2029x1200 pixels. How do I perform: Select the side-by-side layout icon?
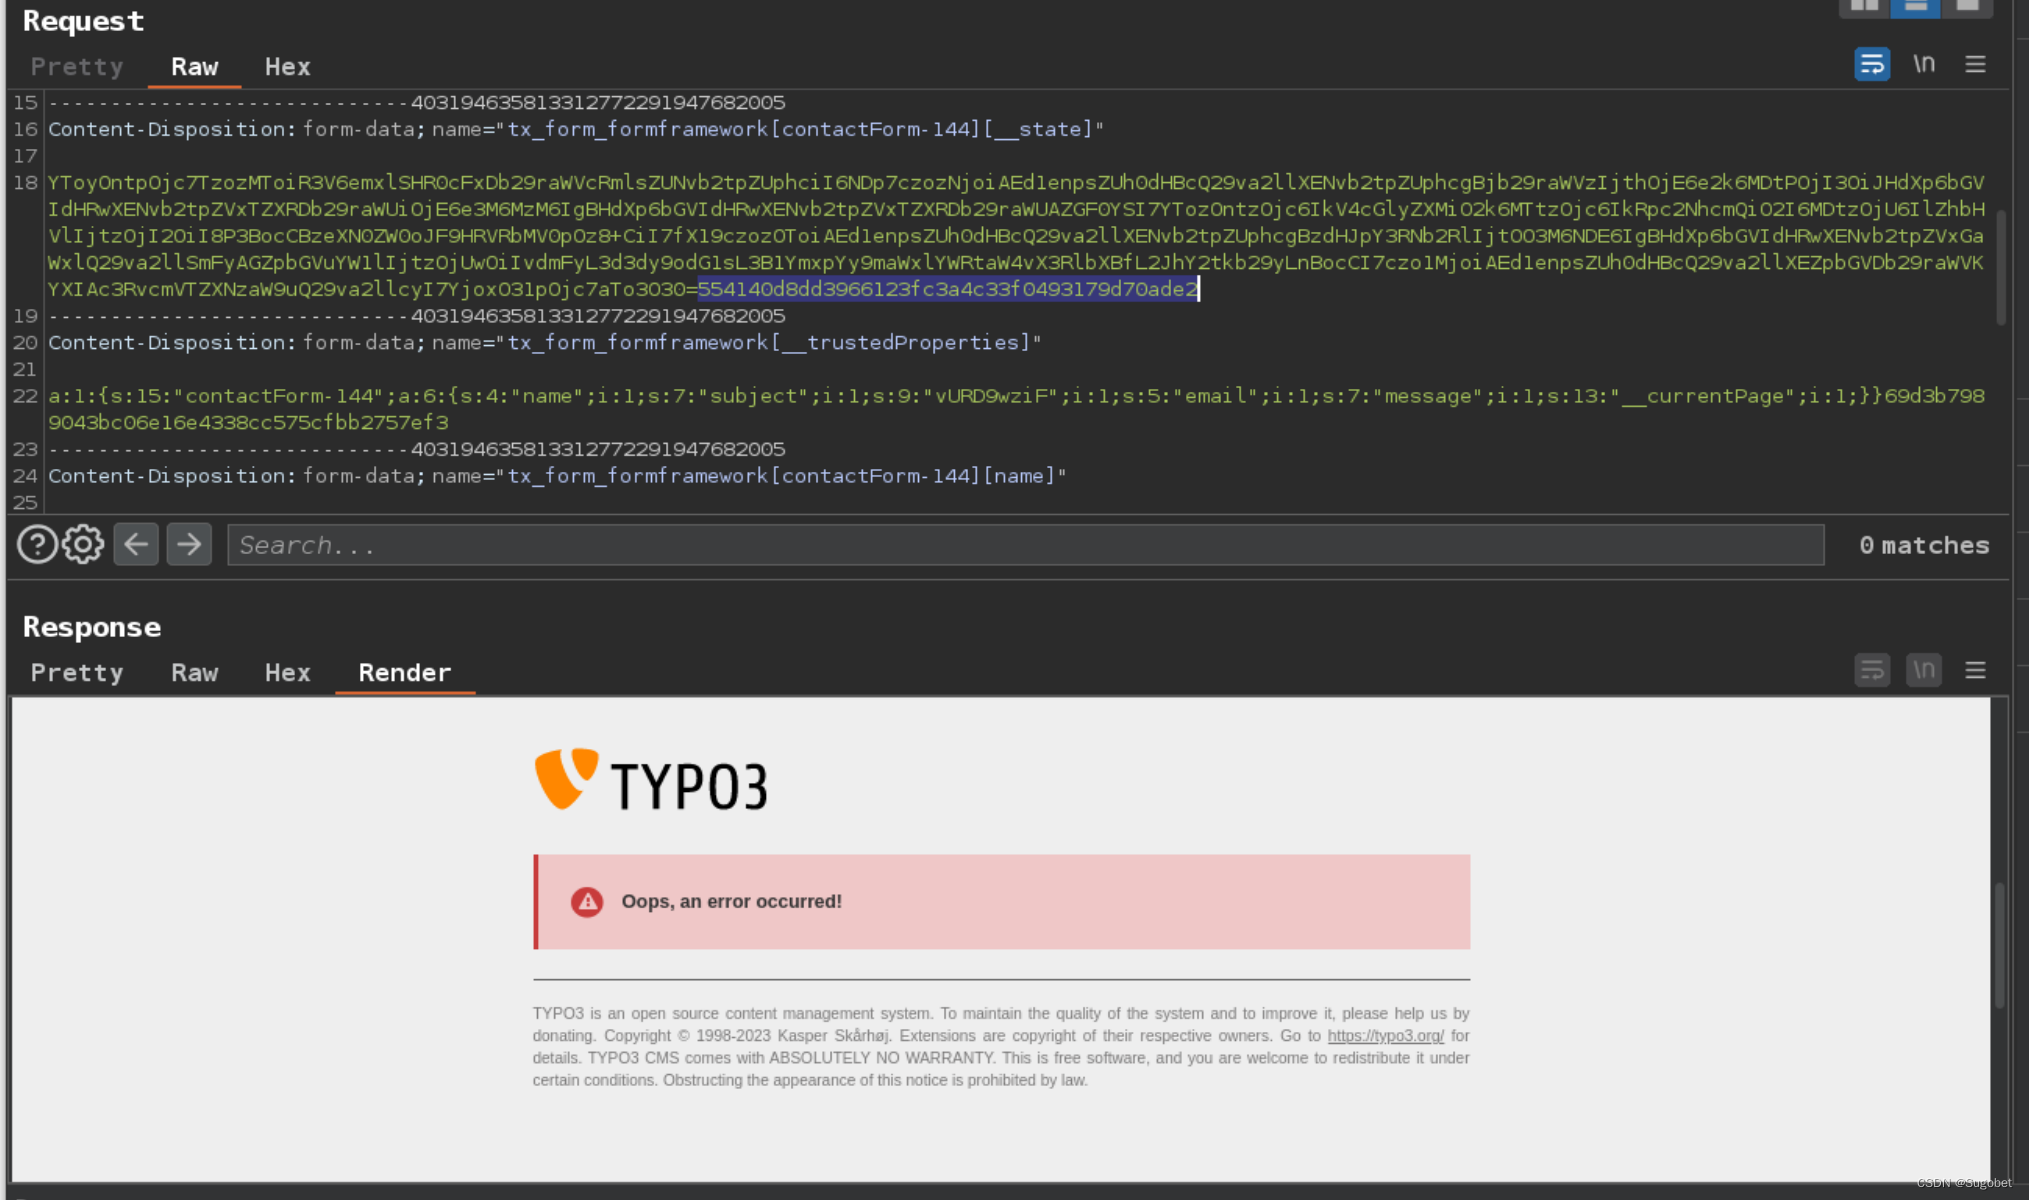tap(1864, 7)
